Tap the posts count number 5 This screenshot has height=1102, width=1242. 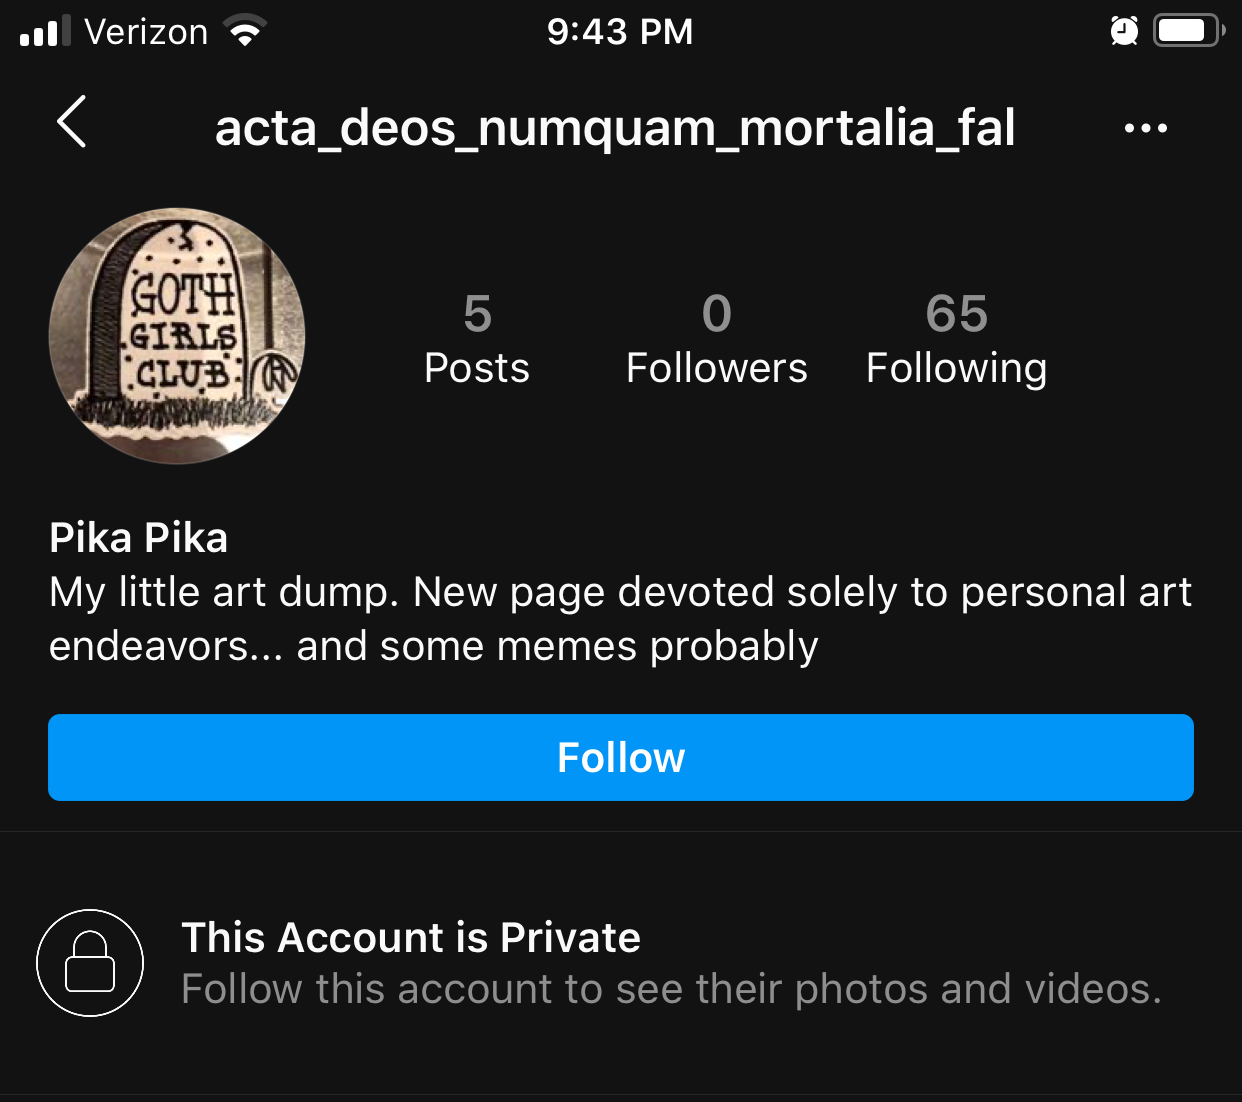pyautogui.click(x=477, y=313)
